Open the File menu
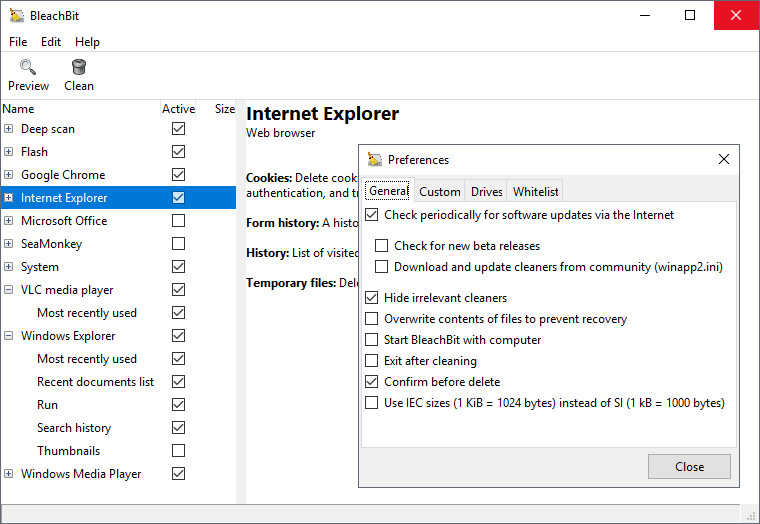760x524 pixels. pos(18,42)
